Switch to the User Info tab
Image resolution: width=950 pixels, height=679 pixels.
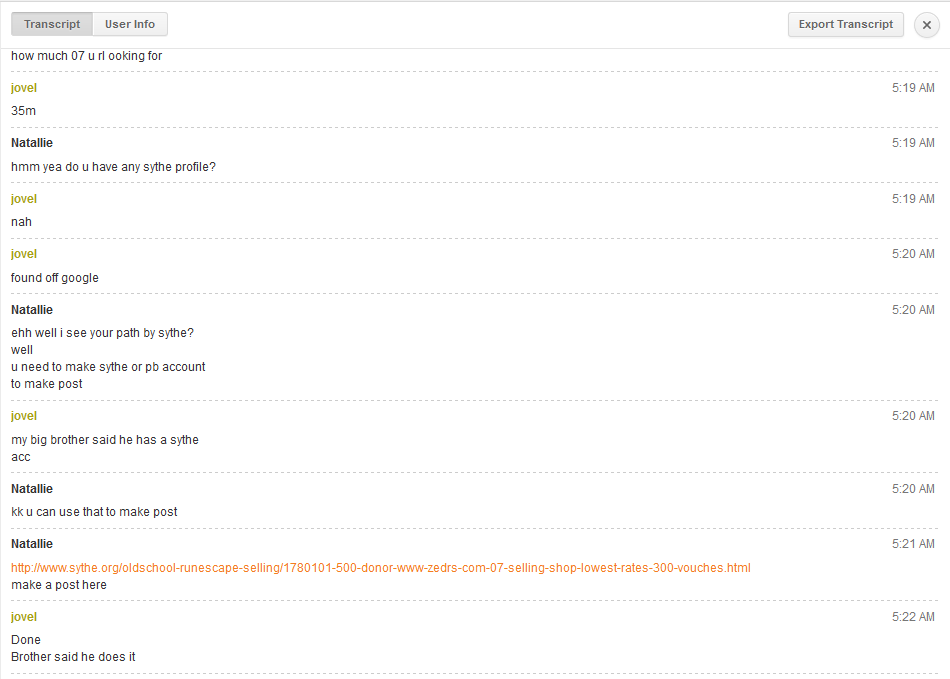130,25
